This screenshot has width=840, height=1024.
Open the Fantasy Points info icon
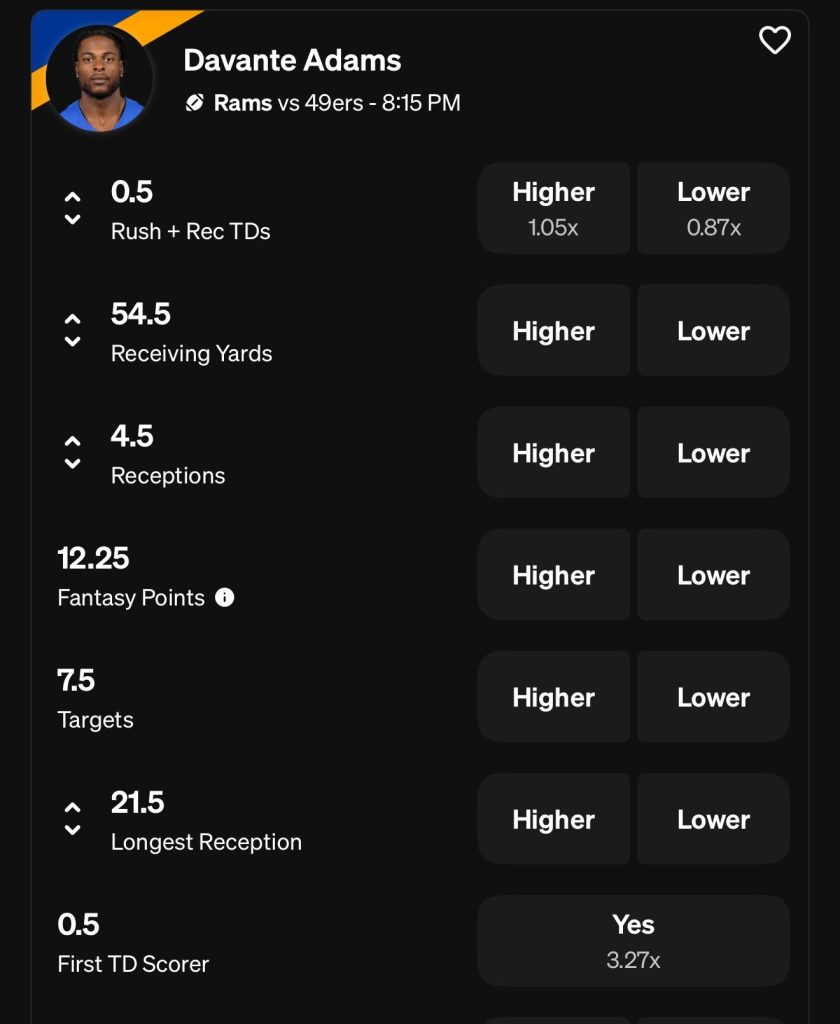[225, 598]
